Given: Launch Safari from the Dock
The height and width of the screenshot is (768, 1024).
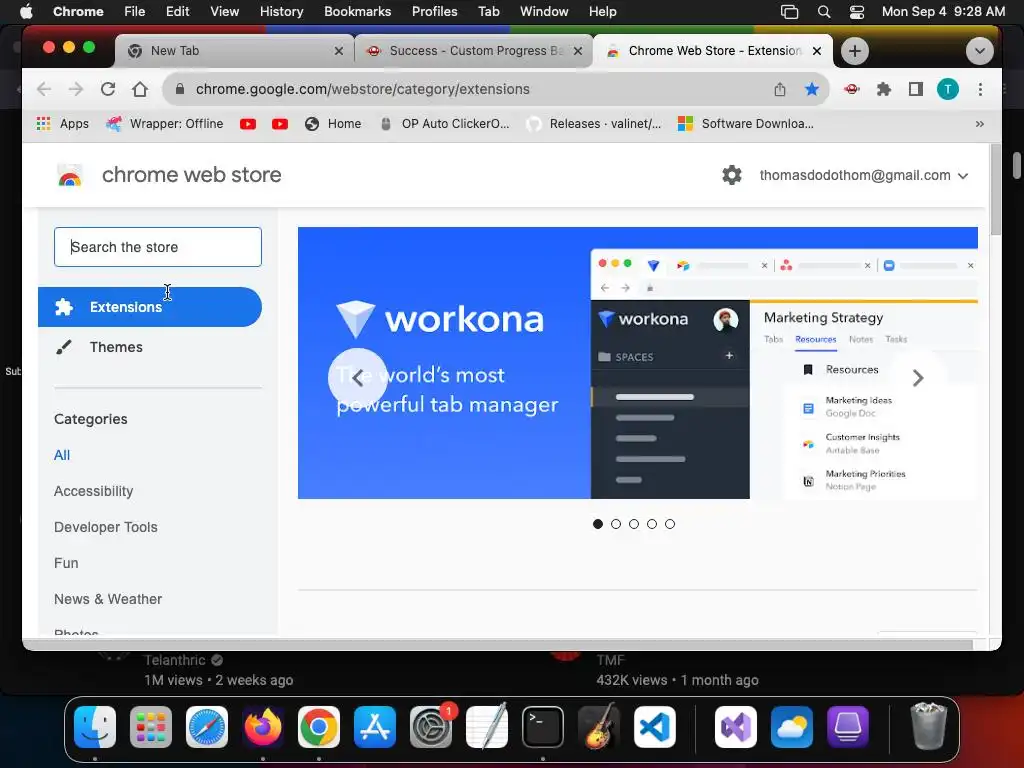Looking at the screenshot, I should click(x=207, y=726).
